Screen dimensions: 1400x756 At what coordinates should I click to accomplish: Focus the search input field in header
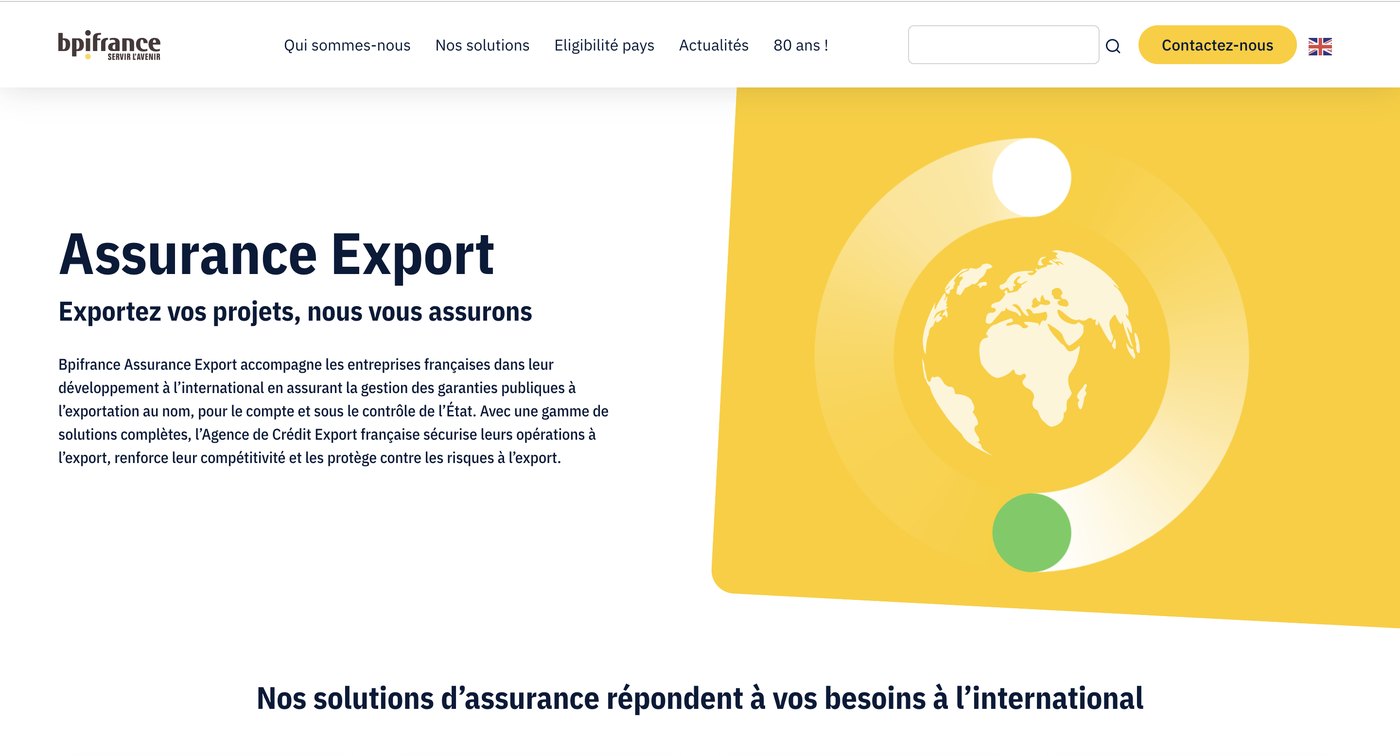point(1003,45)
